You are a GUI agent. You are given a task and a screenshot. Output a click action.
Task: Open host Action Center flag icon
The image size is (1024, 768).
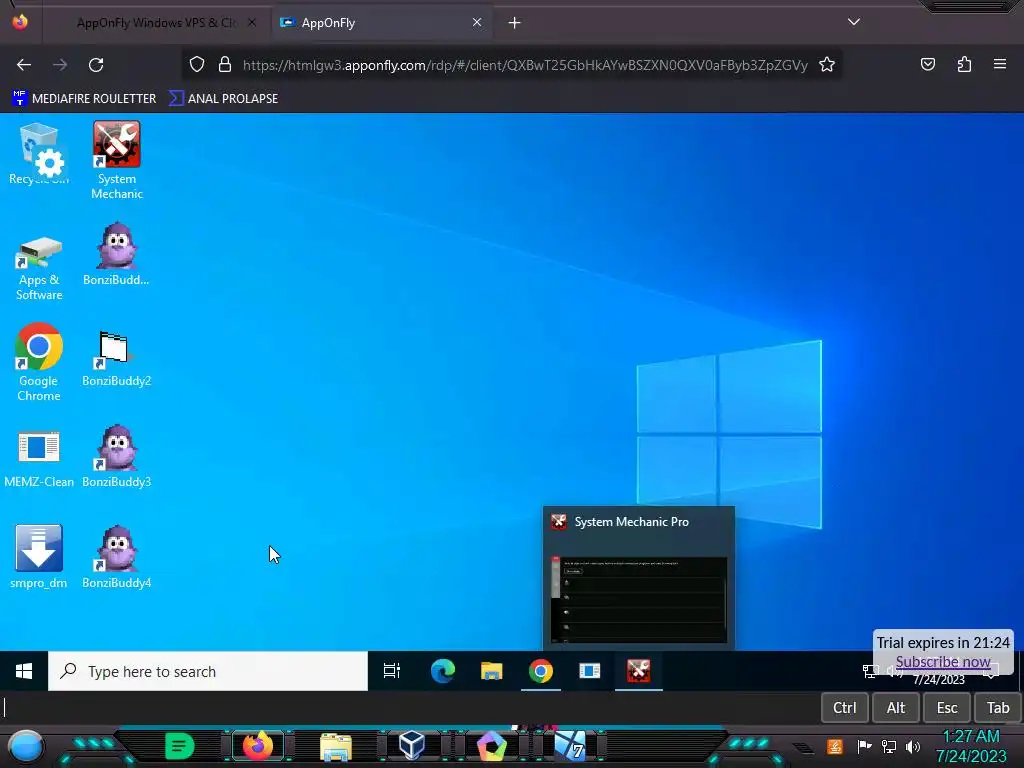864,746
